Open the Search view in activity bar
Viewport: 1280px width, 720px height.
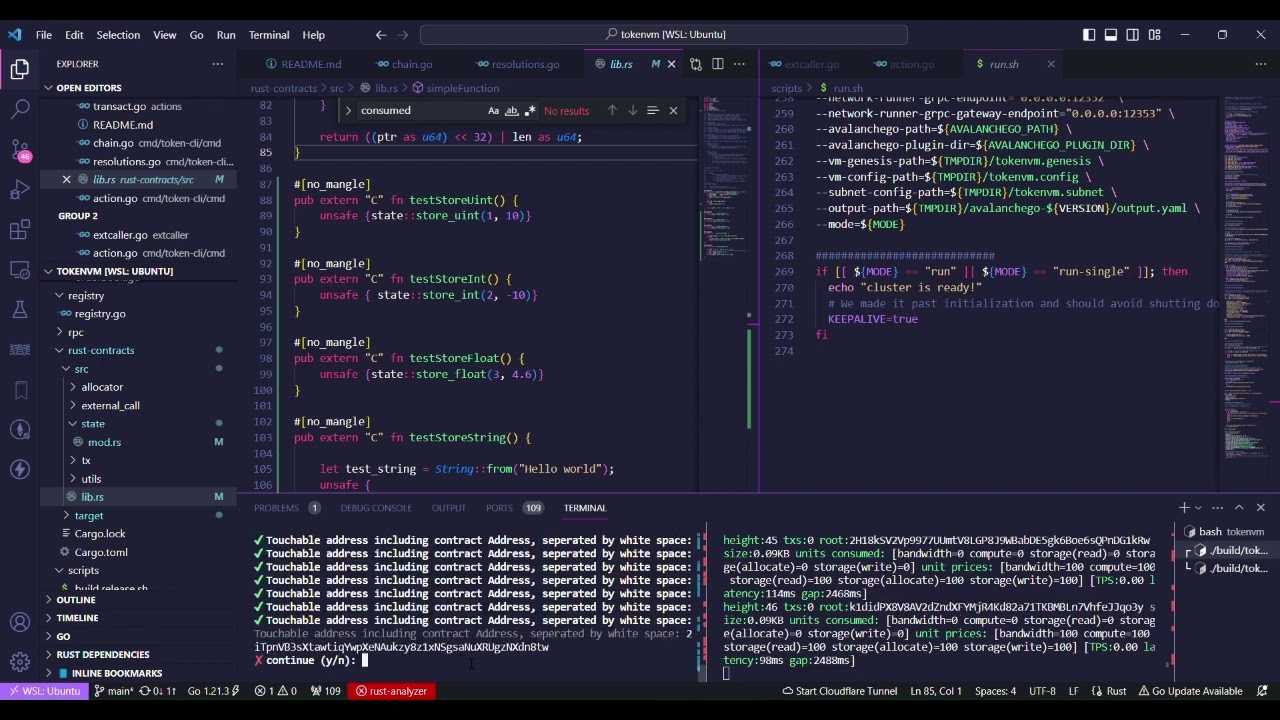click(20, 109)
